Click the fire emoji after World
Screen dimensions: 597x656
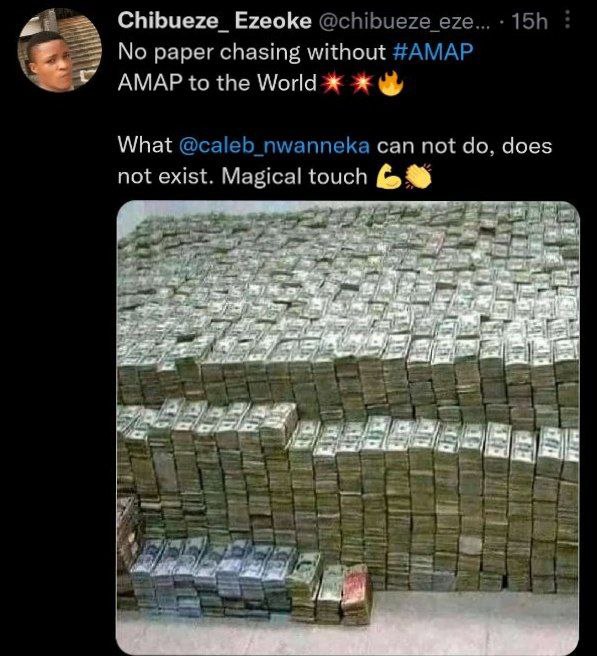391,83
